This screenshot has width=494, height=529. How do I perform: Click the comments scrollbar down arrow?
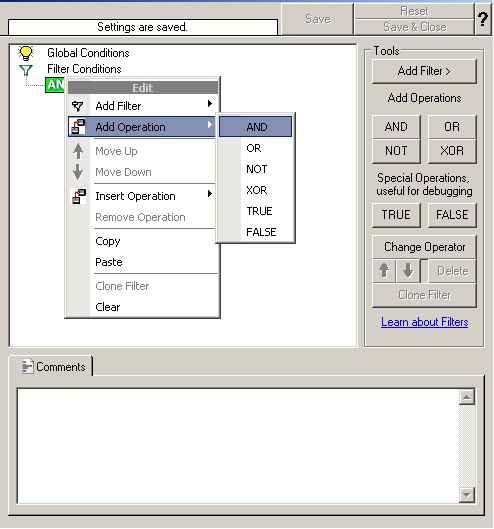[x=467, y=495]
